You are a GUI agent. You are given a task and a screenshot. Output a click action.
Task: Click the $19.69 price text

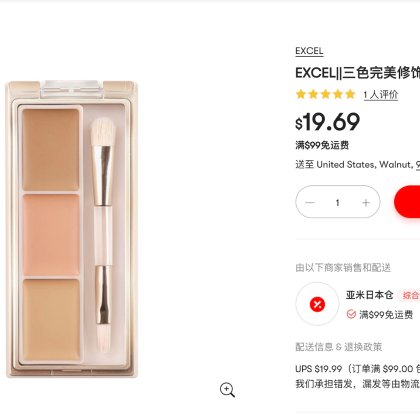[328, 122]
